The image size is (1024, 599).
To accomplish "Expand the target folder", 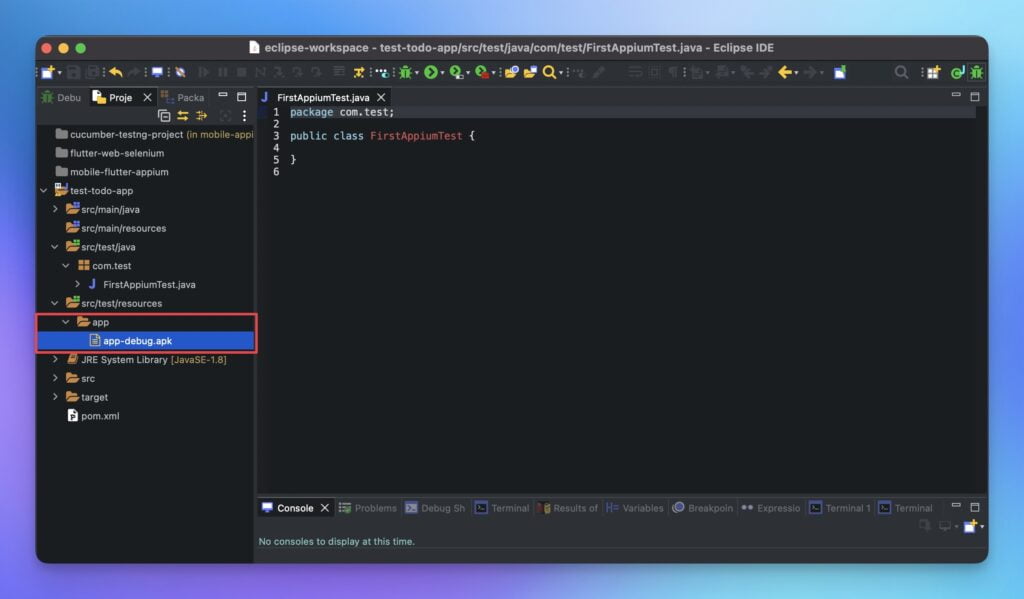I will pyautogui.click(x=56, y=397).
